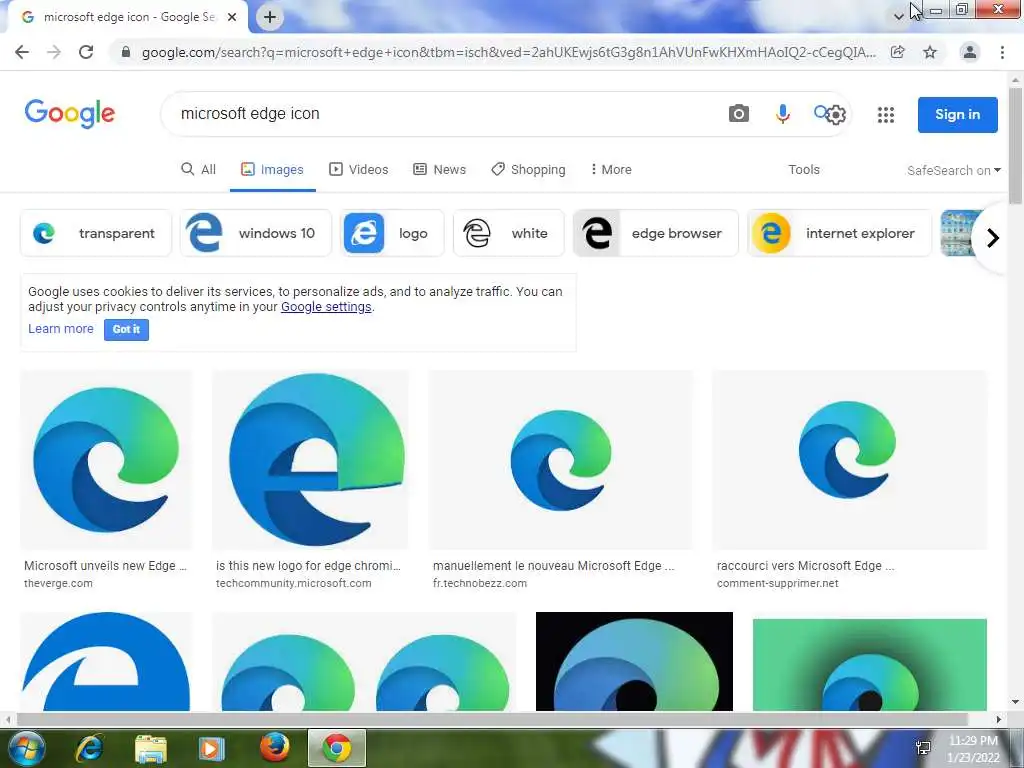This screenshot has width=1024, height=768.
Task: Click the browser forward arrow
Action: (x=54, y=52)
